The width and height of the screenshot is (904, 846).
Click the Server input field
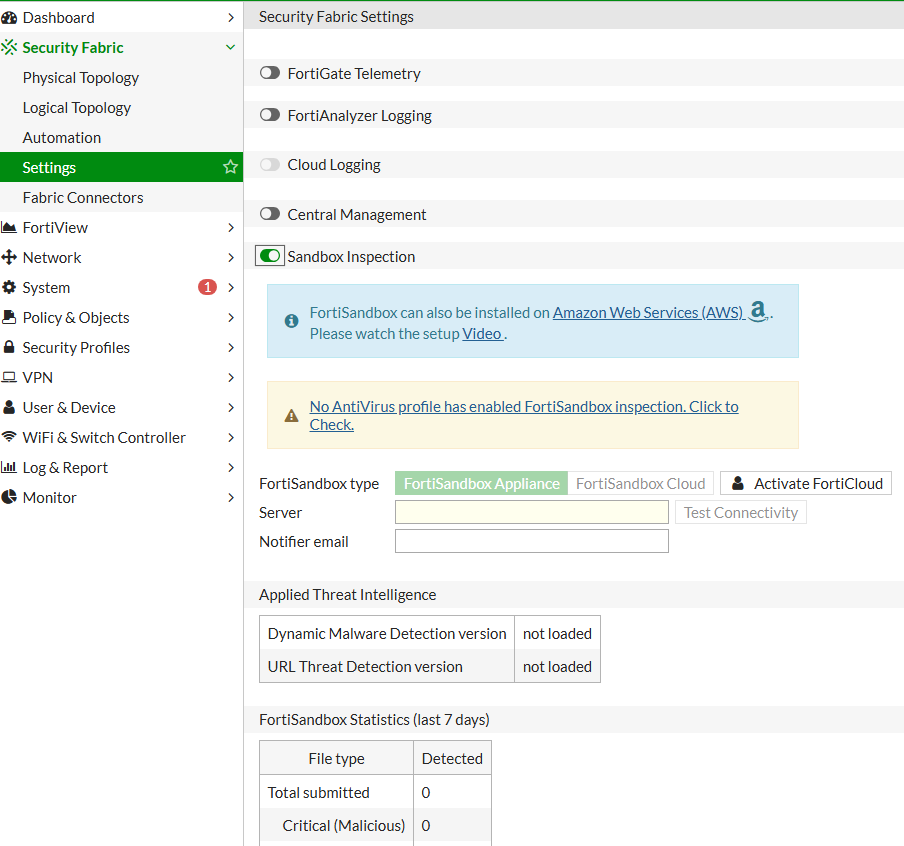[532, 512]
